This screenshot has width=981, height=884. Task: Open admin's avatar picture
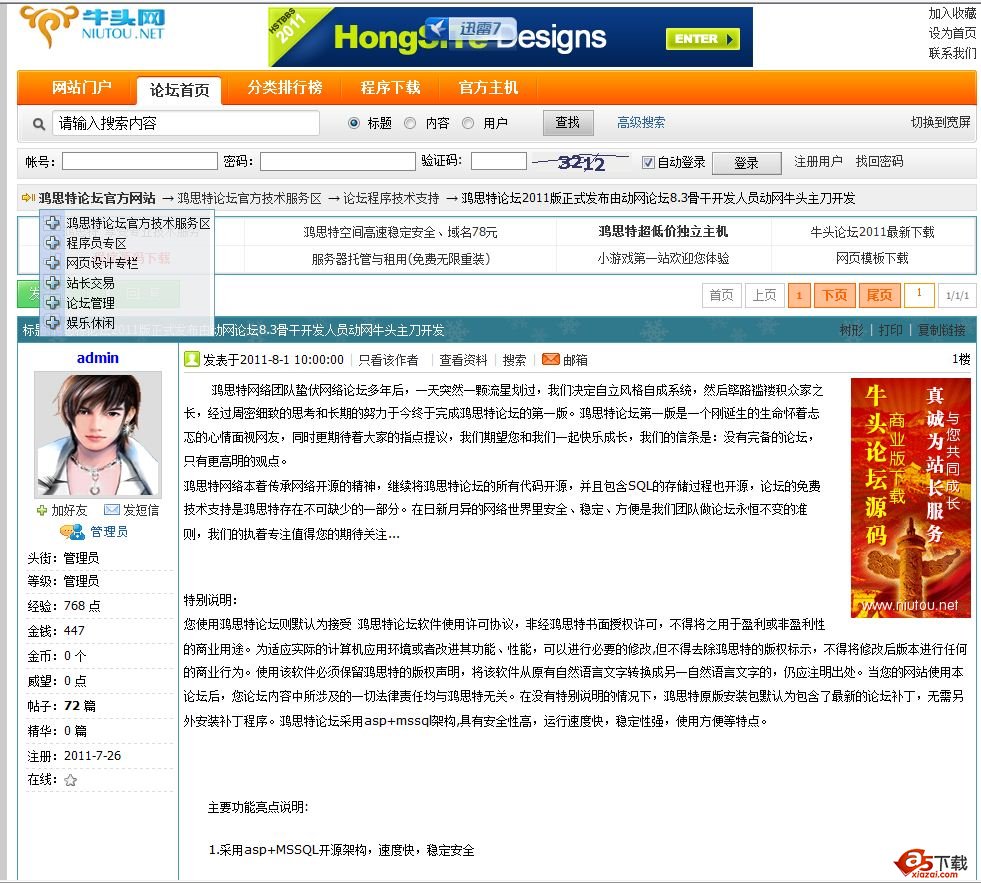98,435
